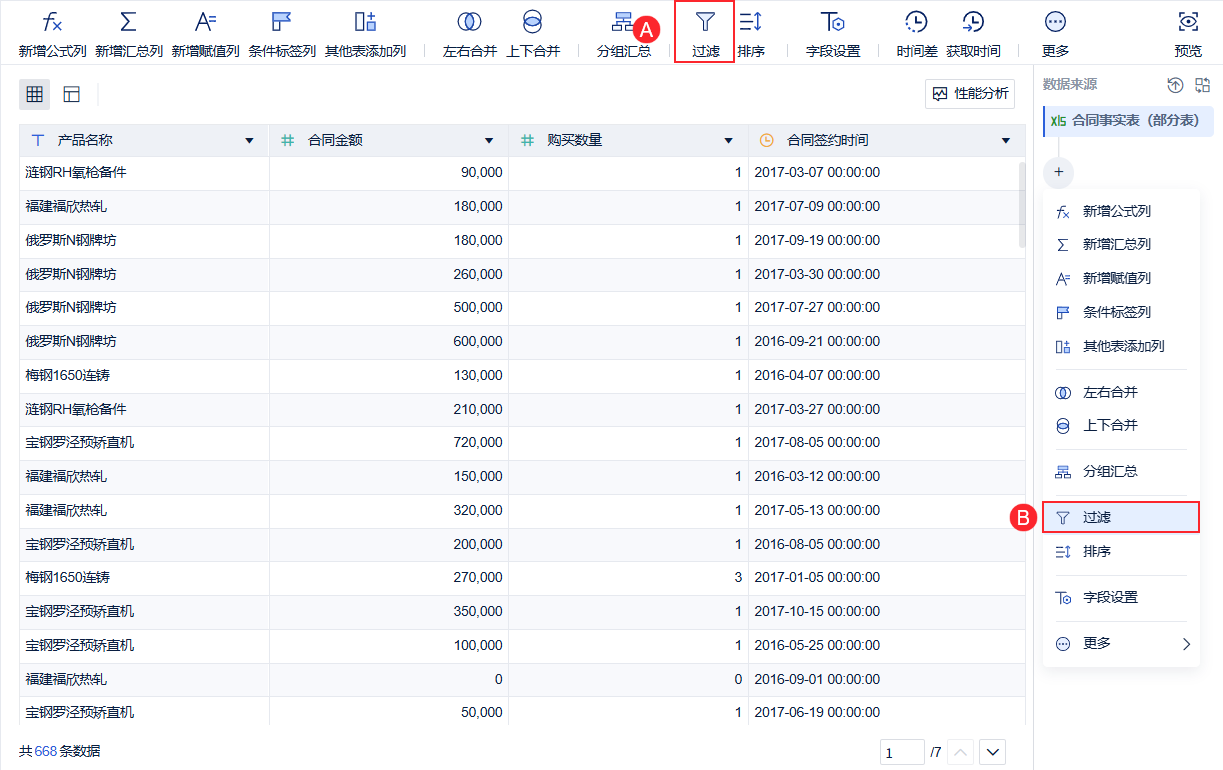The width and height of the screenshot is (1223, 770).
Task: Choose 排序 in the dropdown menu
Action: coord(1121,551)
